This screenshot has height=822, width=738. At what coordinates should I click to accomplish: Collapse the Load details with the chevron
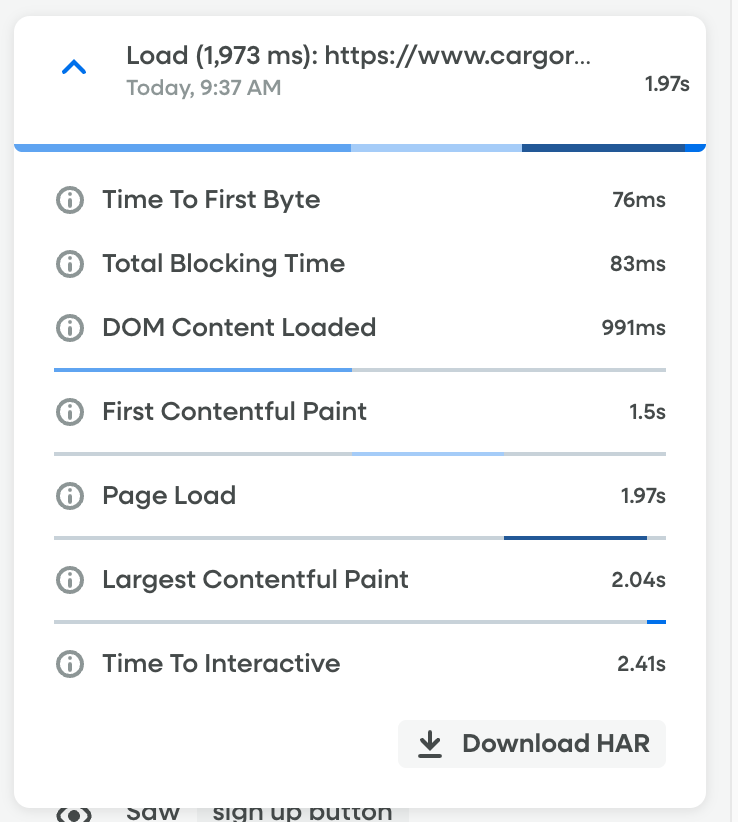pos(74,68)
